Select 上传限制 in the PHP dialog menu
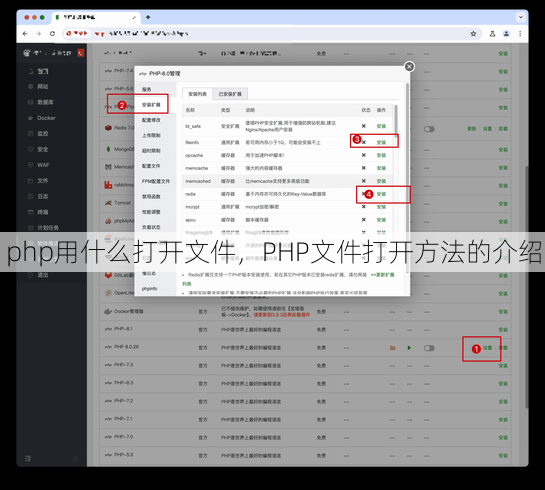545x490 pixels. 151,135
